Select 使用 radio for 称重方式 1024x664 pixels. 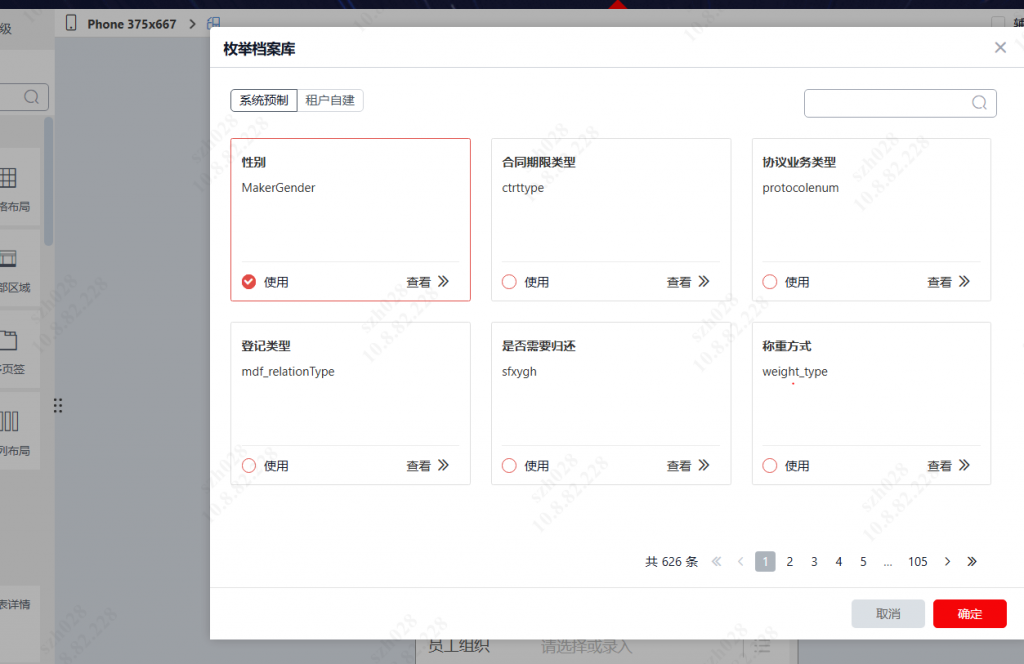(x=770, y=466)
